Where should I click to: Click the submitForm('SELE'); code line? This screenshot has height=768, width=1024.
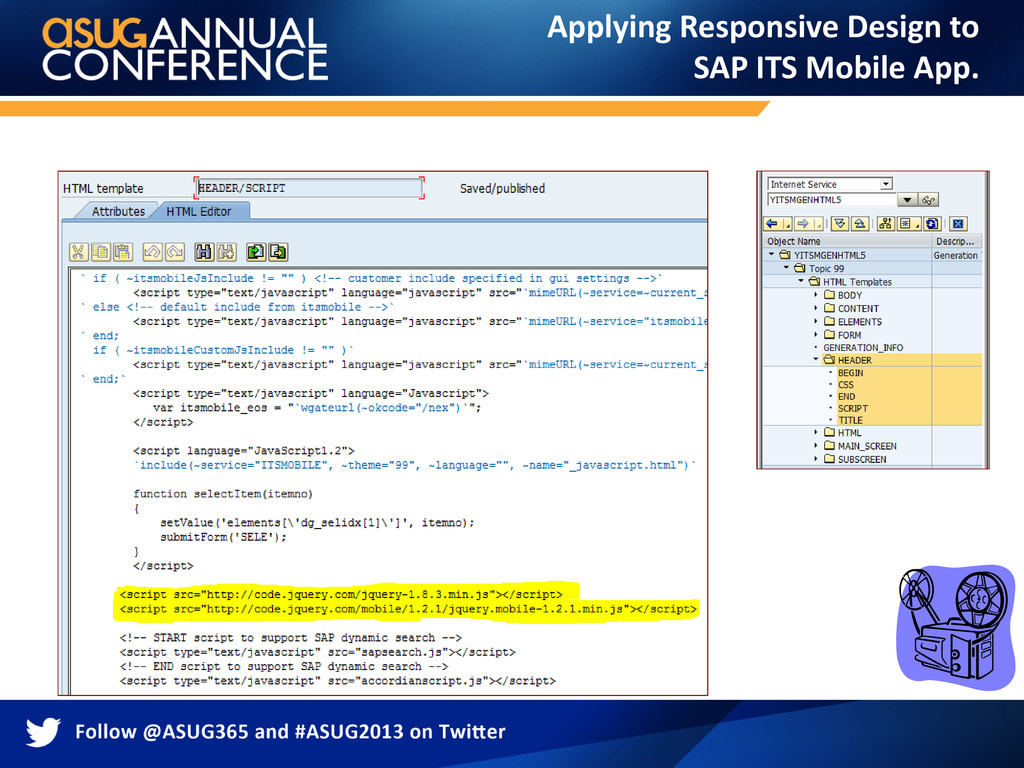223,537
